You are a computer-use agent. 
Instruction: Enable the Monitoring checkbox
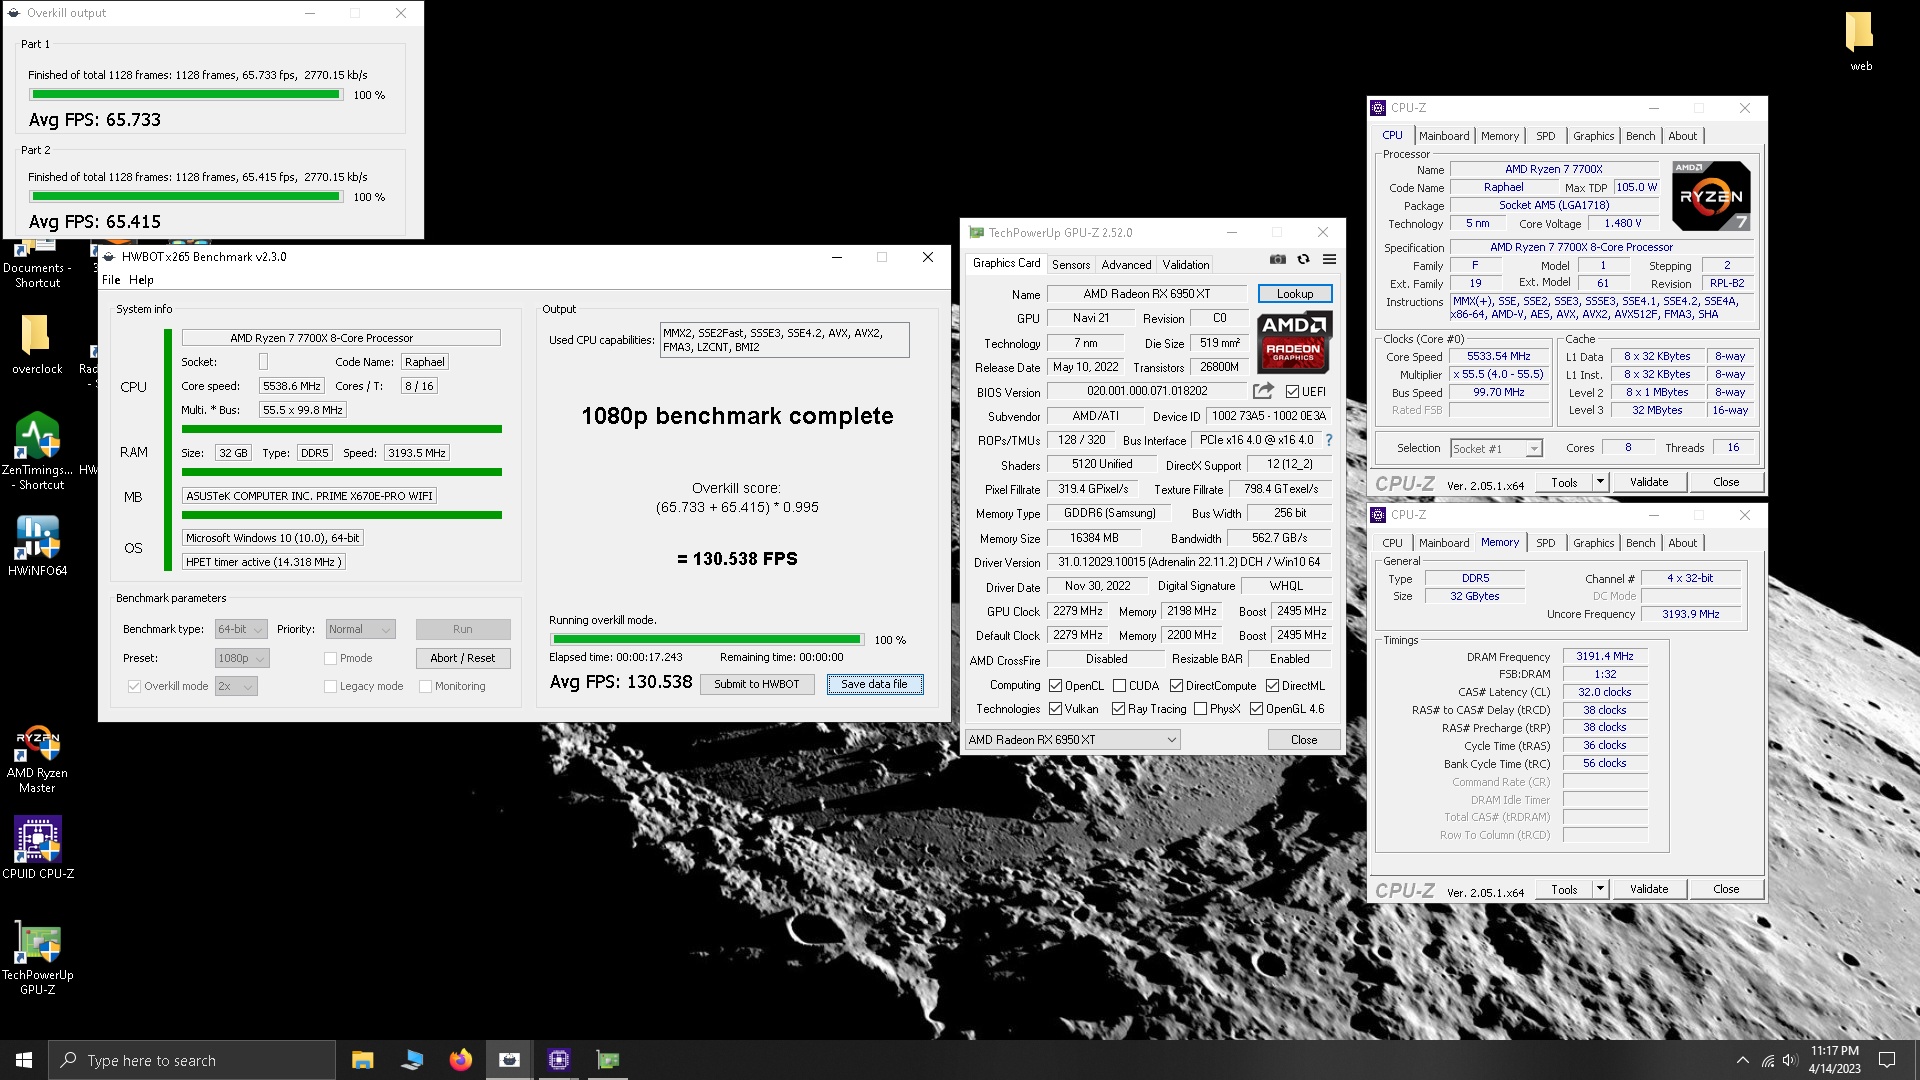(425, 686)
